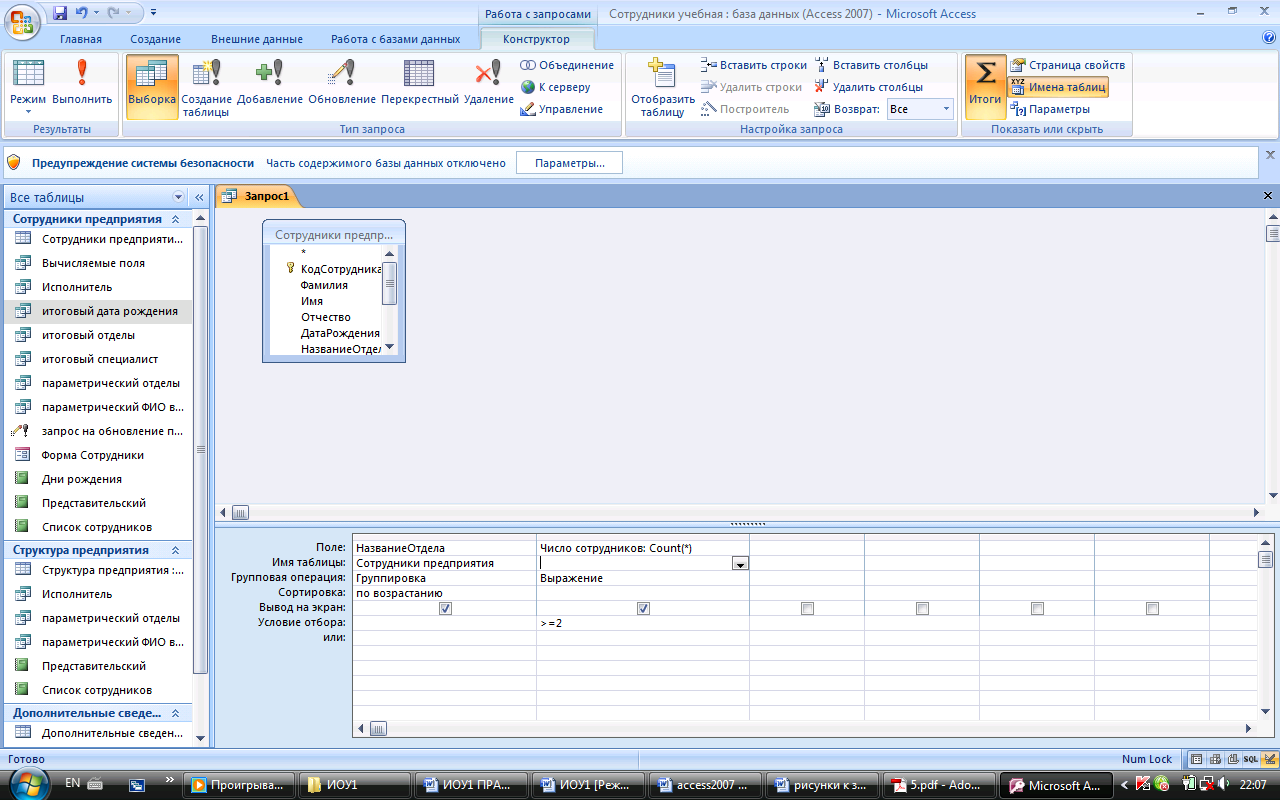
Task: Toggle Вывод на экран for Число сотрудников column
Action: [x=643, y=608]
